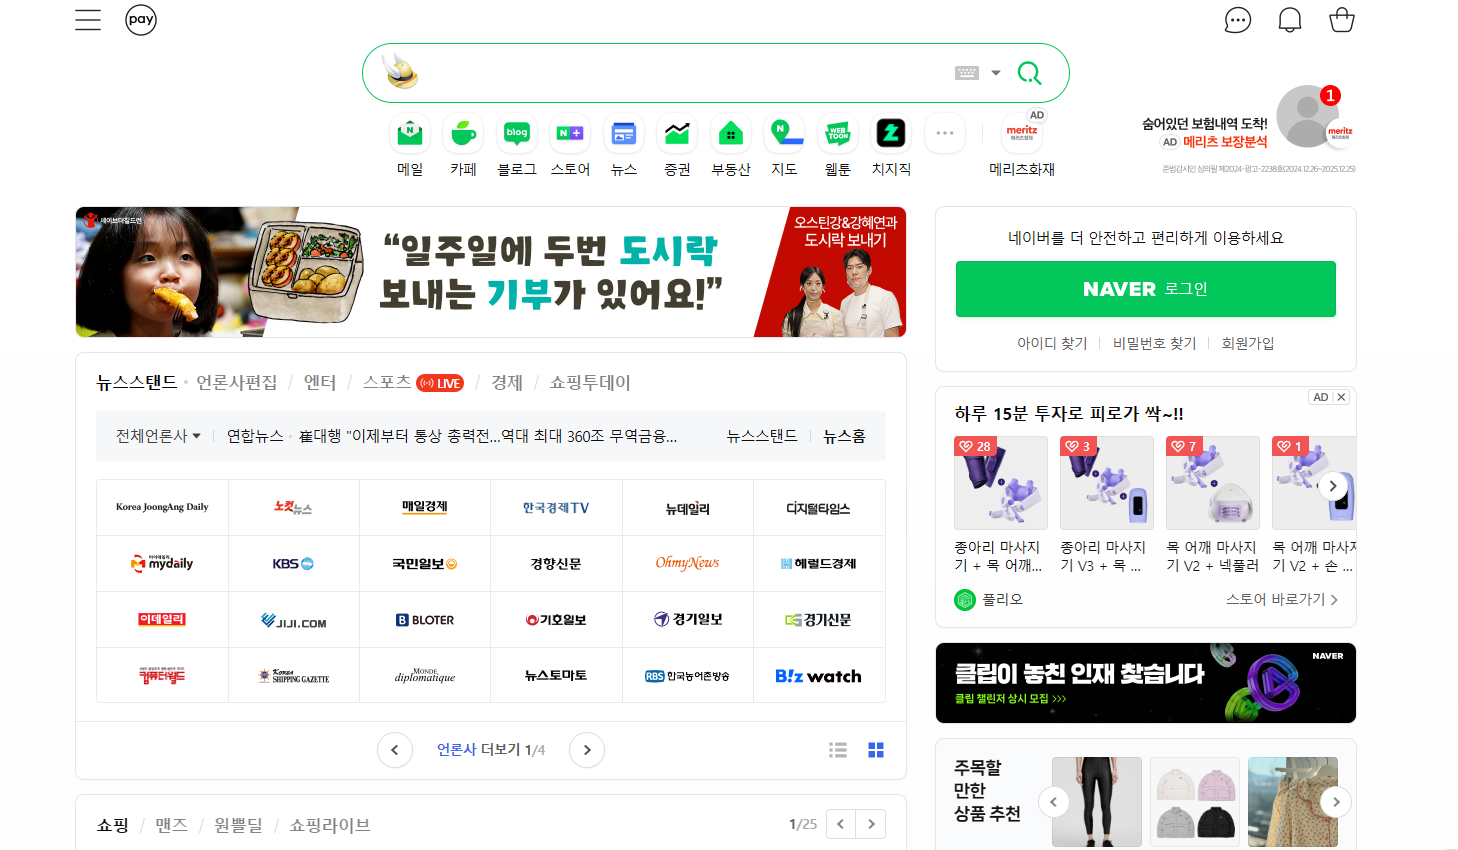1458x850 pixels.
Task: Open the 뉴스 shortcut icon
Action: click(x=624, y=145)
